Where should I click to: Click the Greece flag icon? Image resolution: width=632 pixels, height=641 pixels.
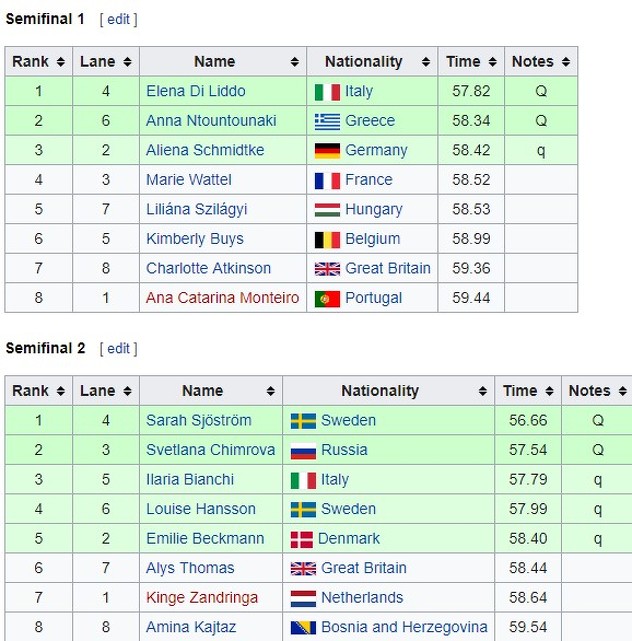point(327,121)
